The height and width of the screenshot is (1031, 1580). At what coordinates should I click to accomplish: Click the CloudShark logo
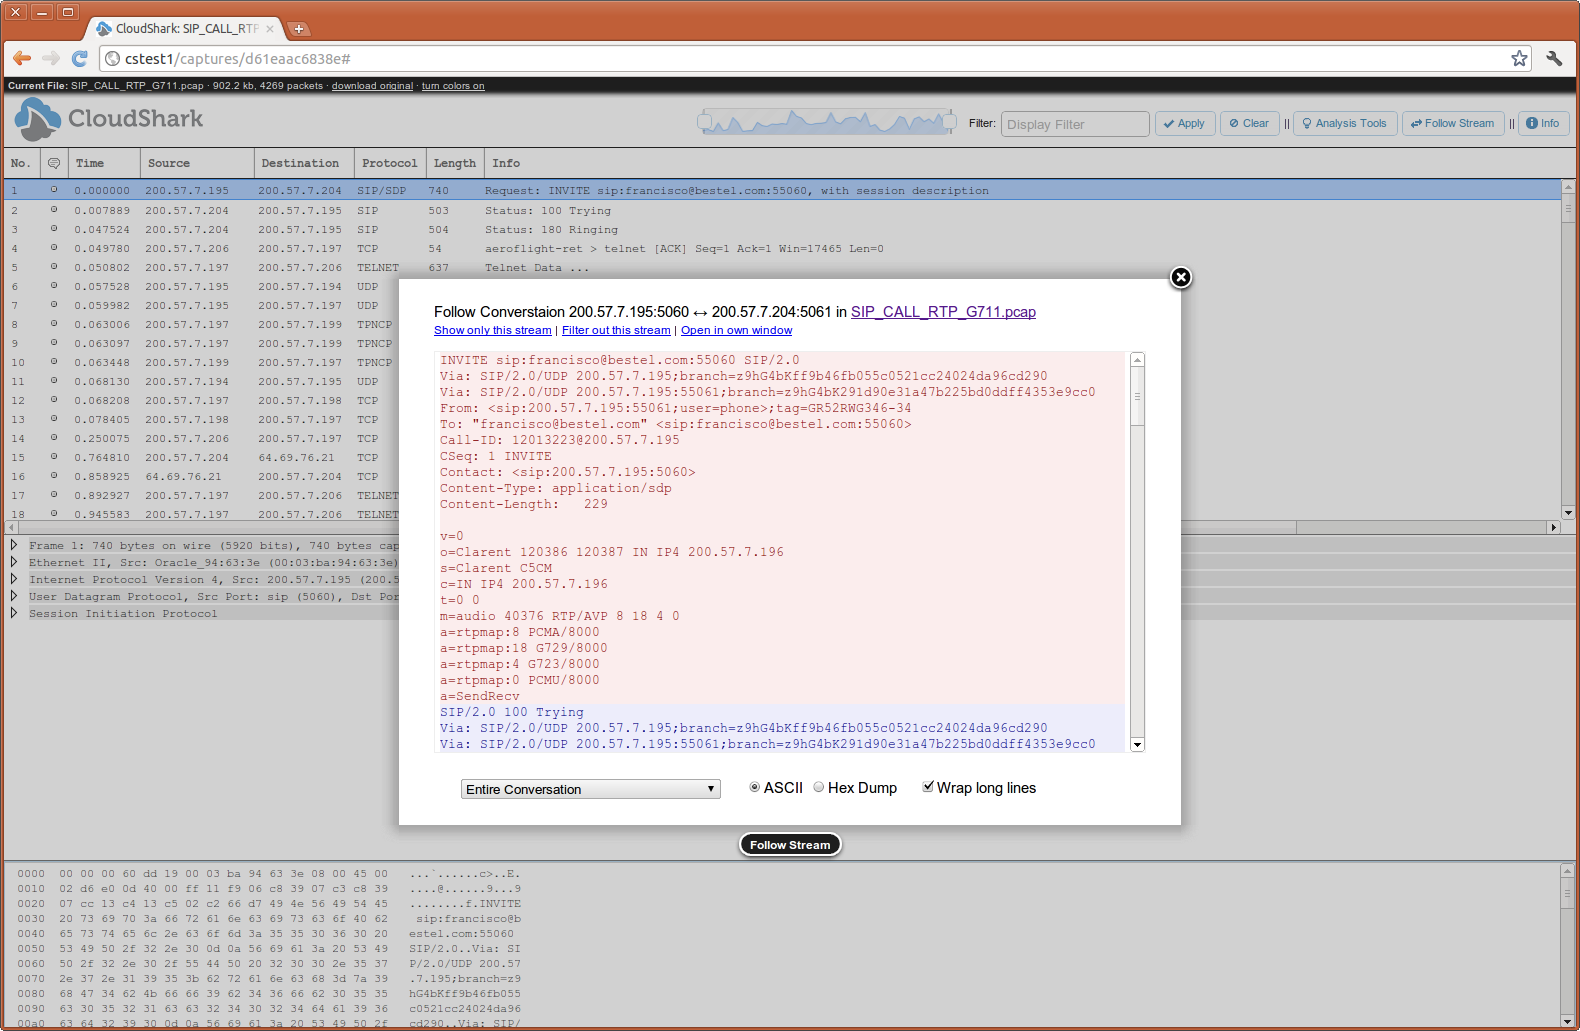[109, 119]
